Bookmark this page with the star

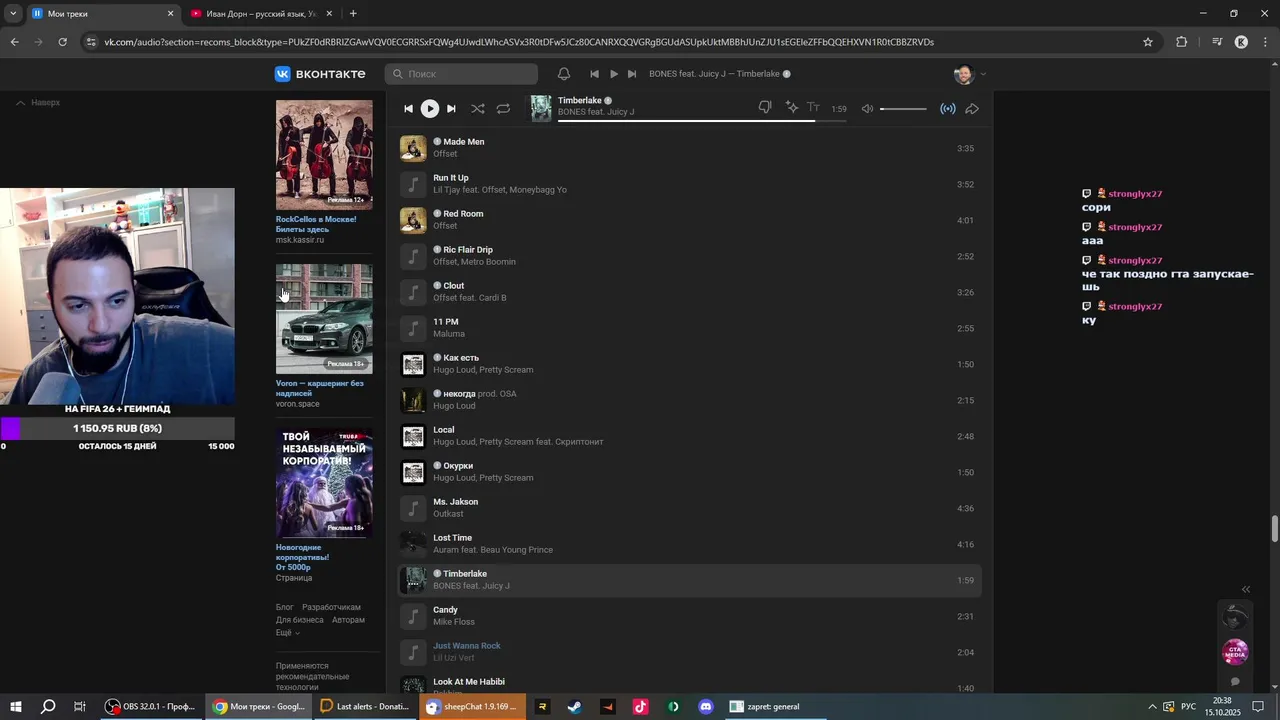(1148, 42)
